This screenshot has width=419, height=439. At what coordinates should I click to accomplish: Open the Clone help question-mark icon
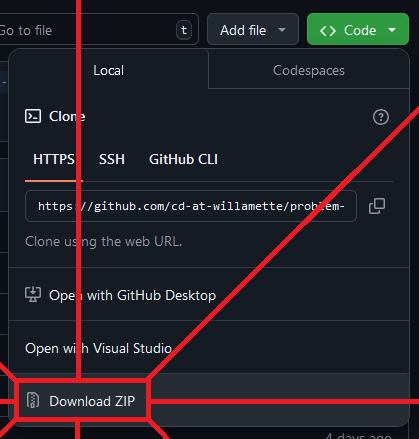pyautogui.click(x=381, y=117)
